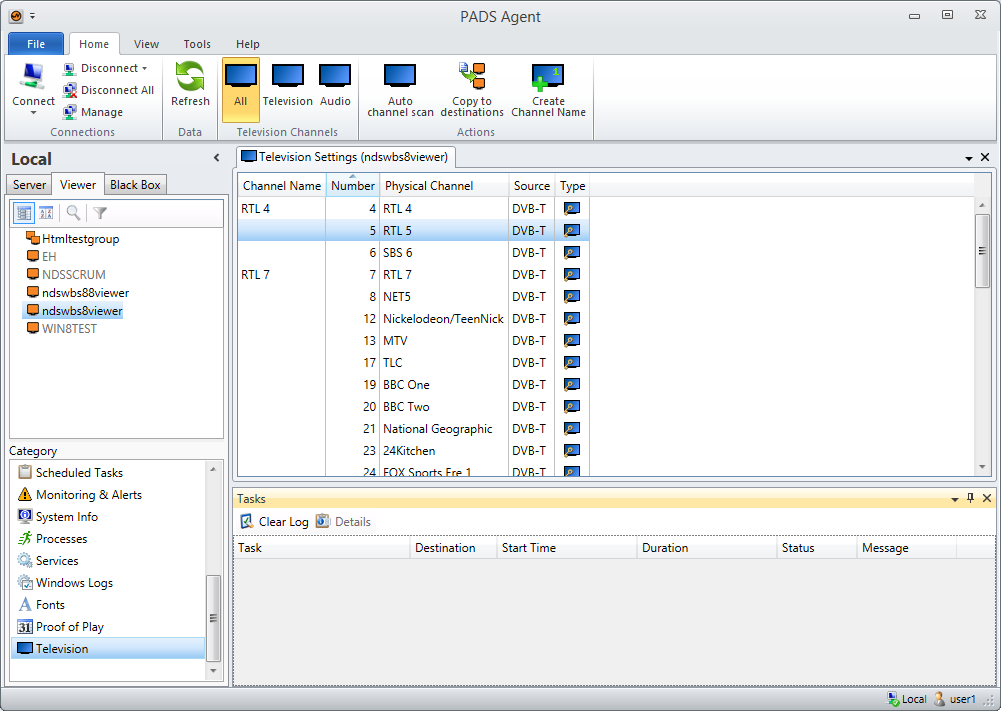Expand the Disconnect dropdown arrow
Image resolution: width=1001 pixels, height=711 pixels.
point(145,69)
